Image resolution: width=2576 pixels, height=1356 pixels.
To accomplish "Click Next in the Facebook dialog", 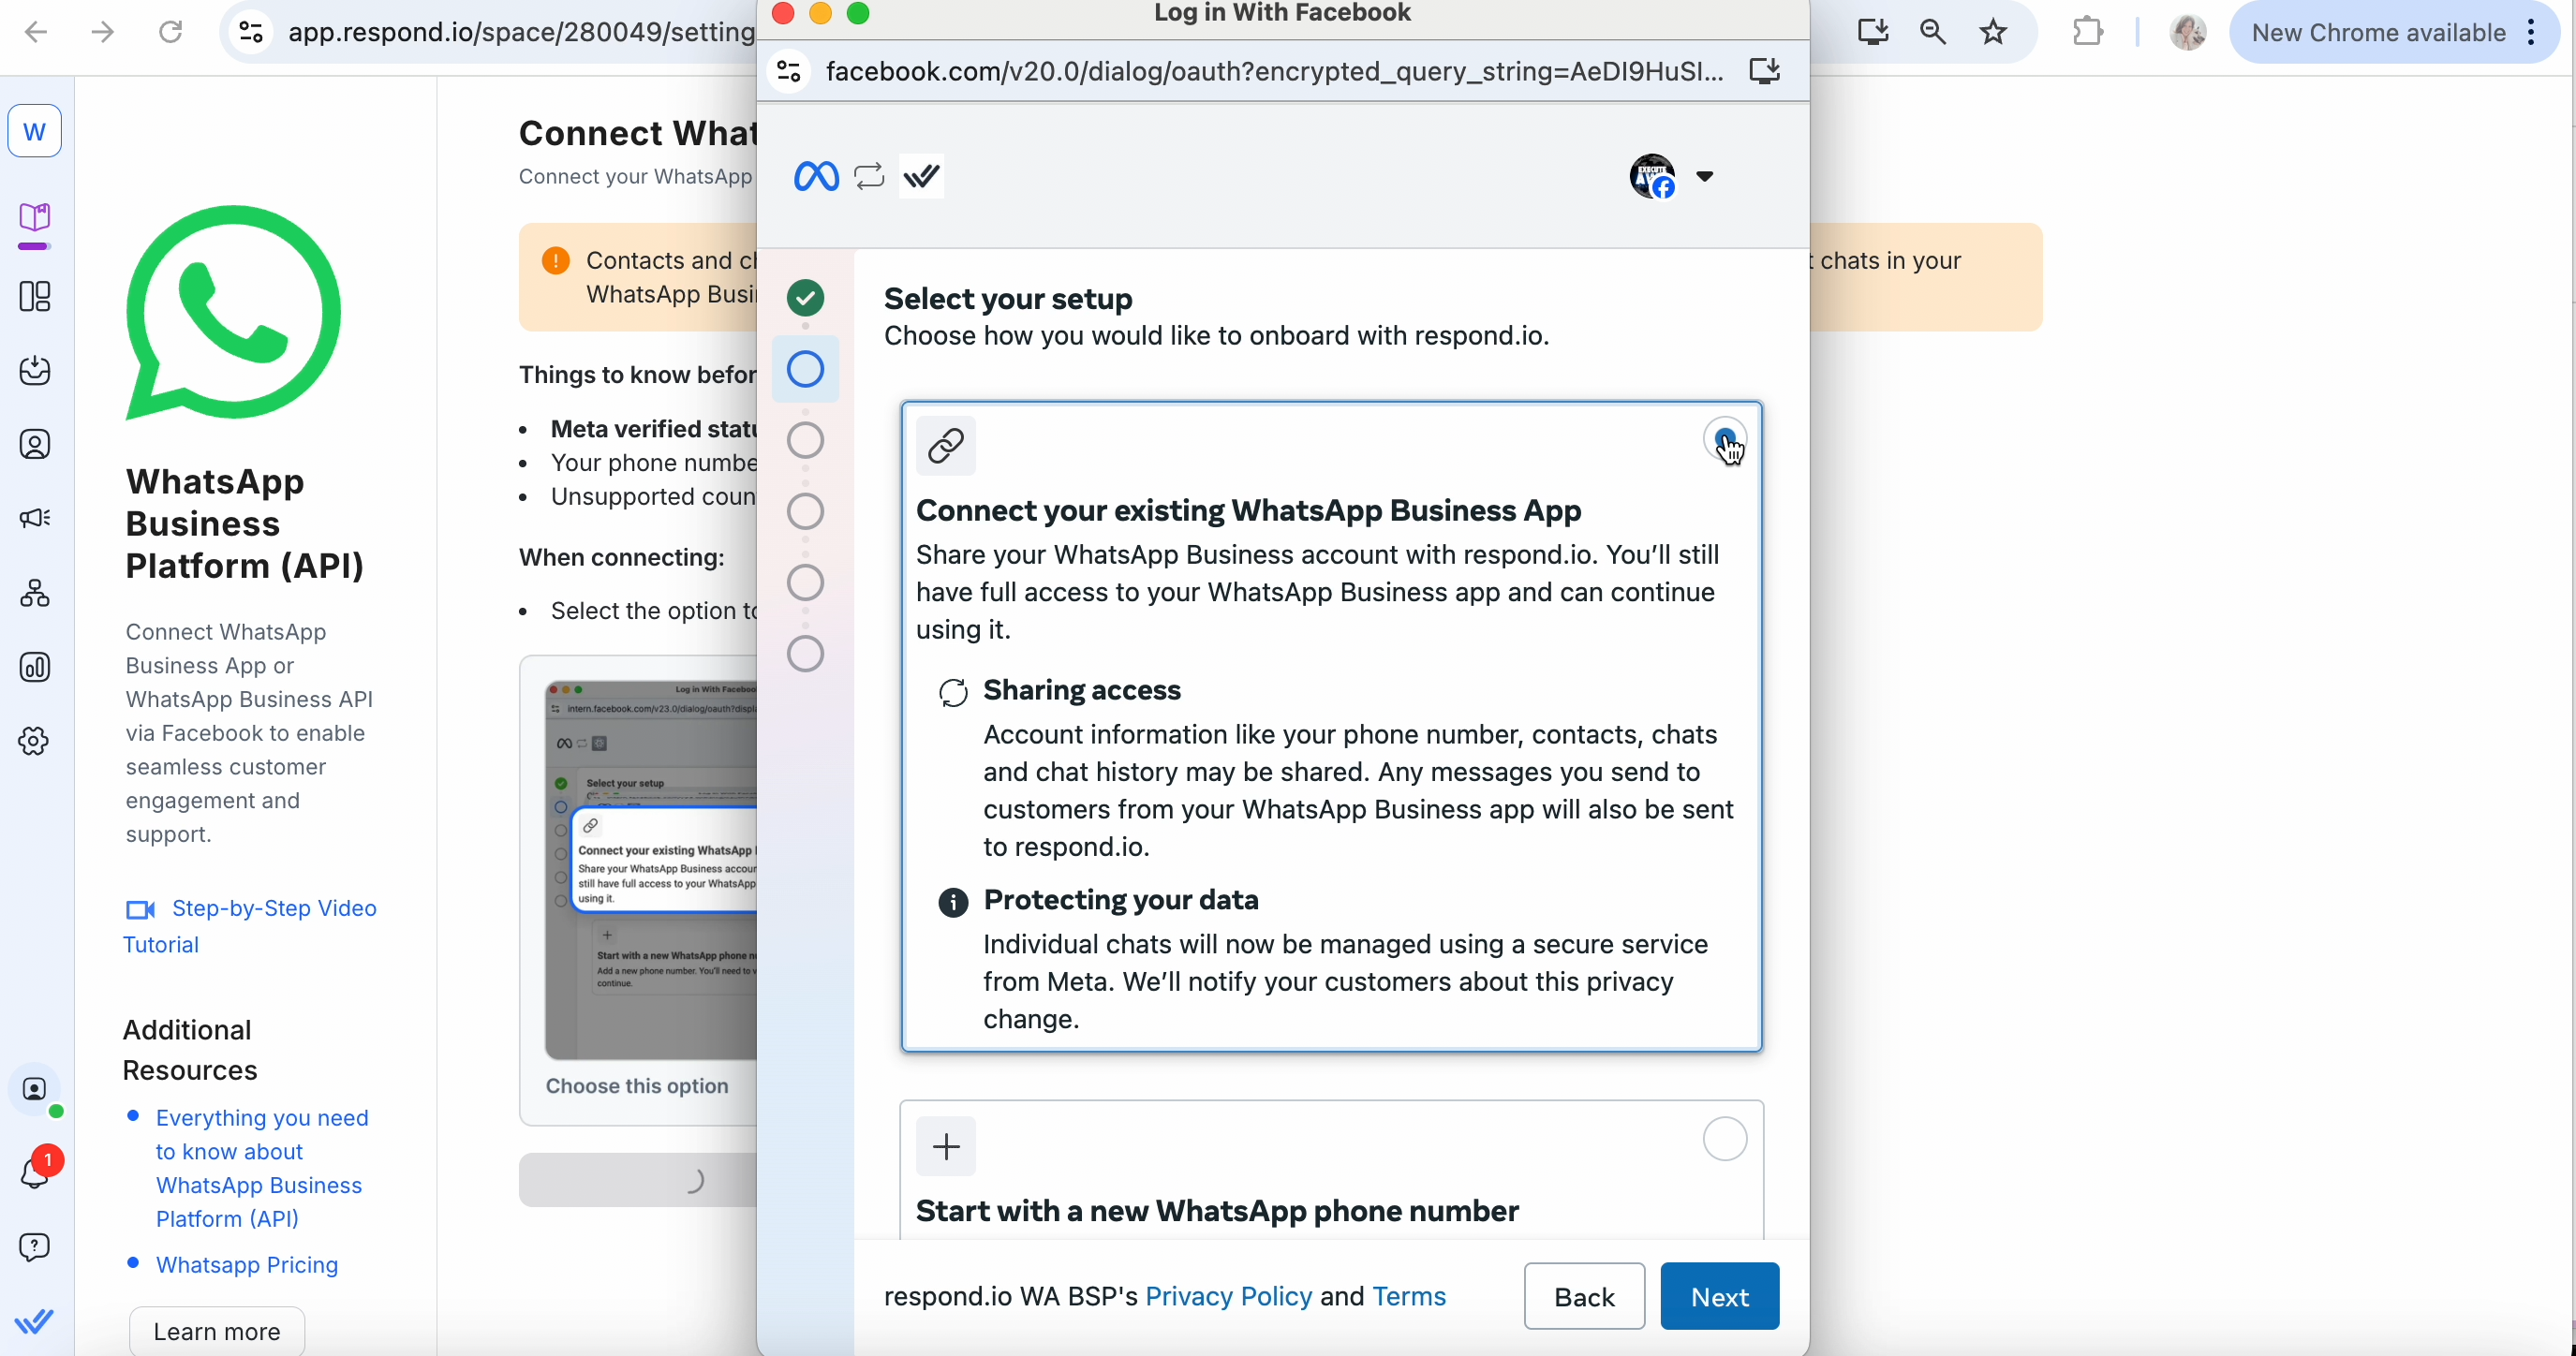I will click(1719, 1296).
